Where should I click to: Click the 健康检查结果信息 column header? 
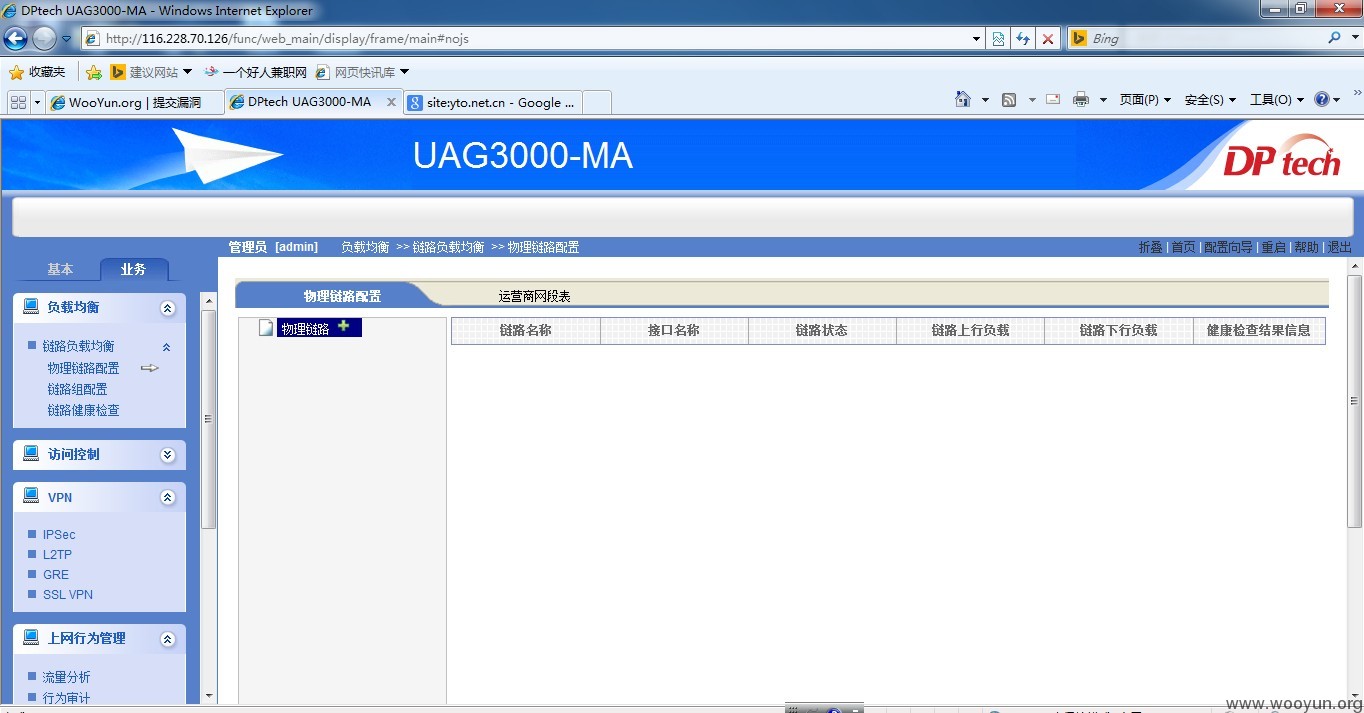coord(1259,330)
